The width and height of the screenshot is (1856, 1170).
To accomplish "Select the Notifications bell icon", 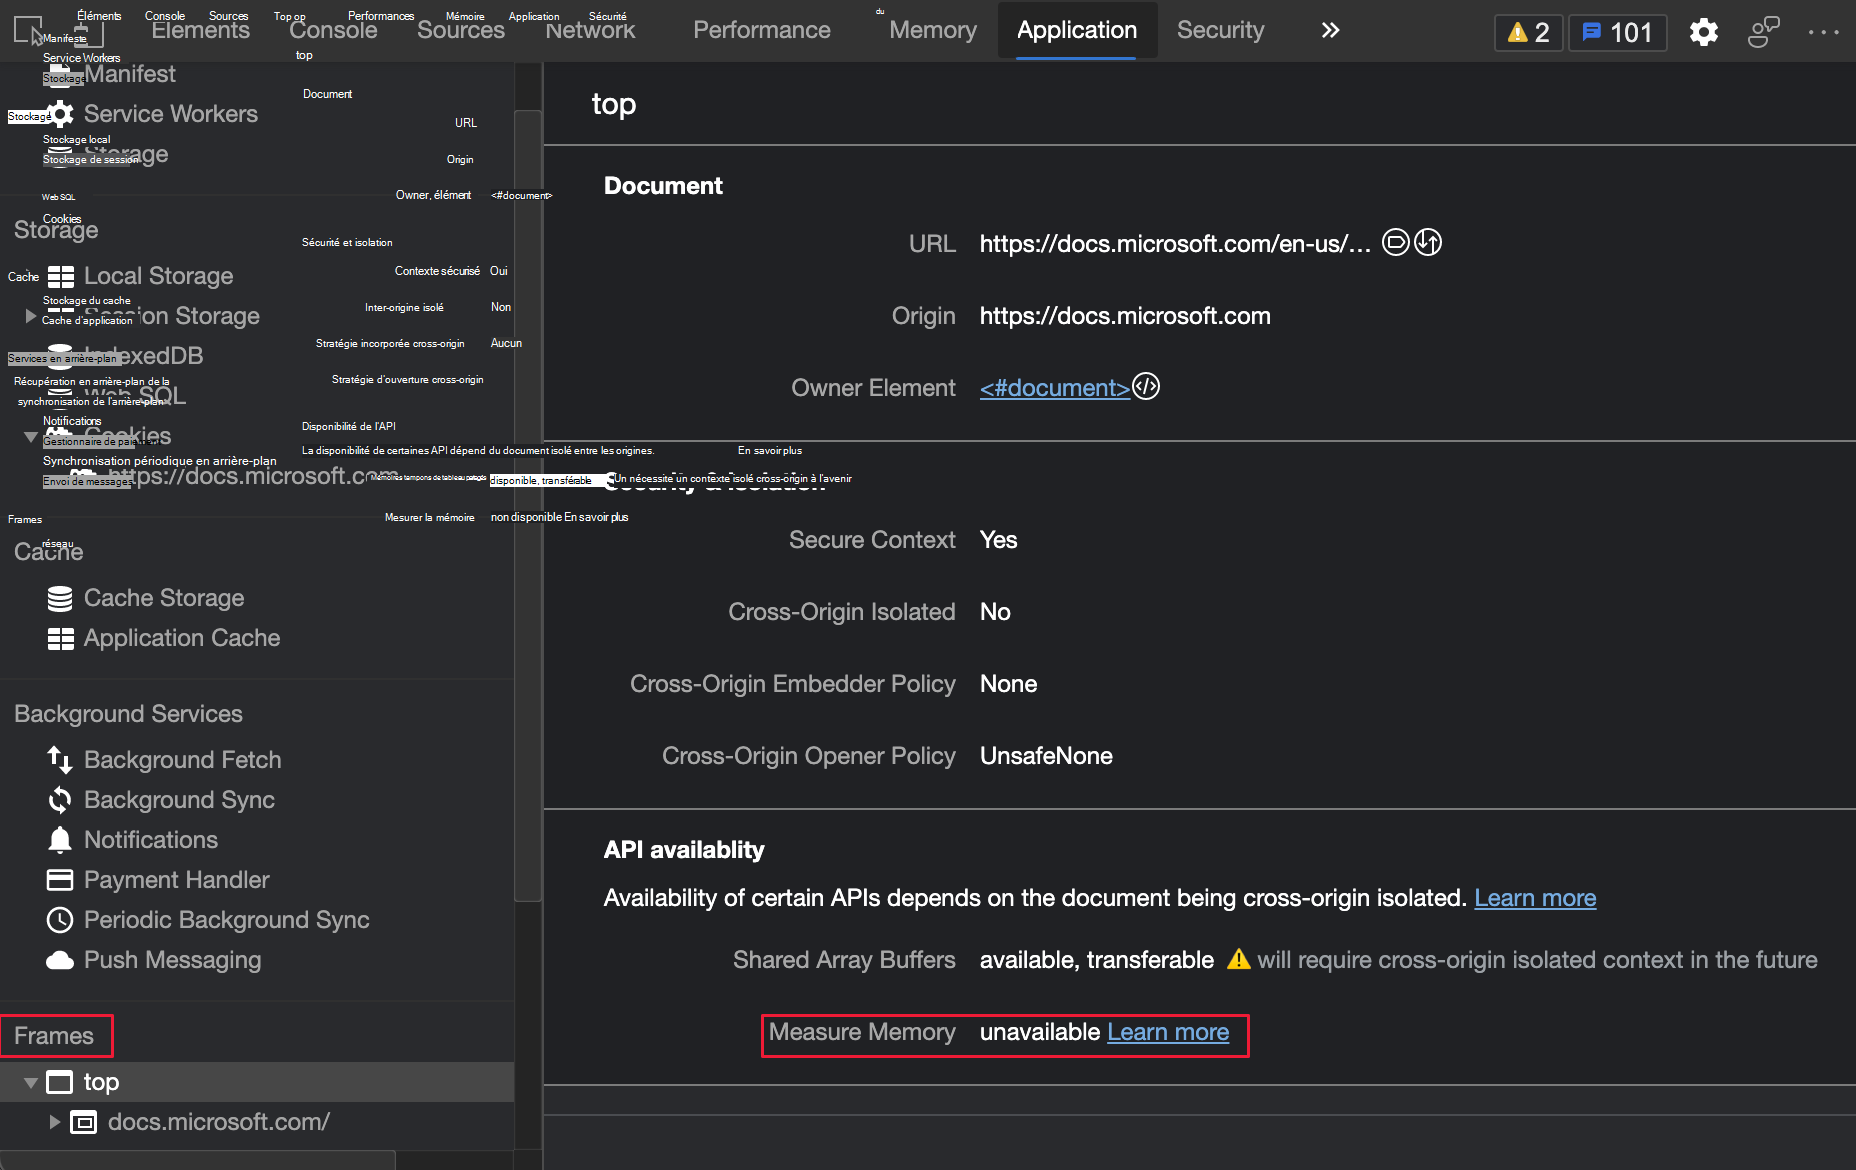I will 60,840.
